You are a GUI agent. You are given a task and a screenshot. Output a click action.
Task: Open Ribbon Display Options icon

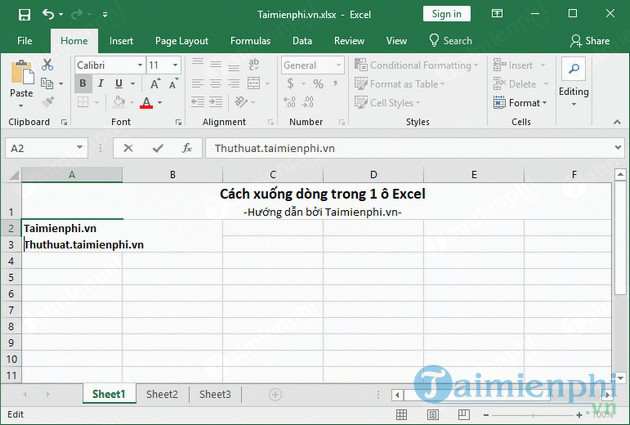pos(497,14)
